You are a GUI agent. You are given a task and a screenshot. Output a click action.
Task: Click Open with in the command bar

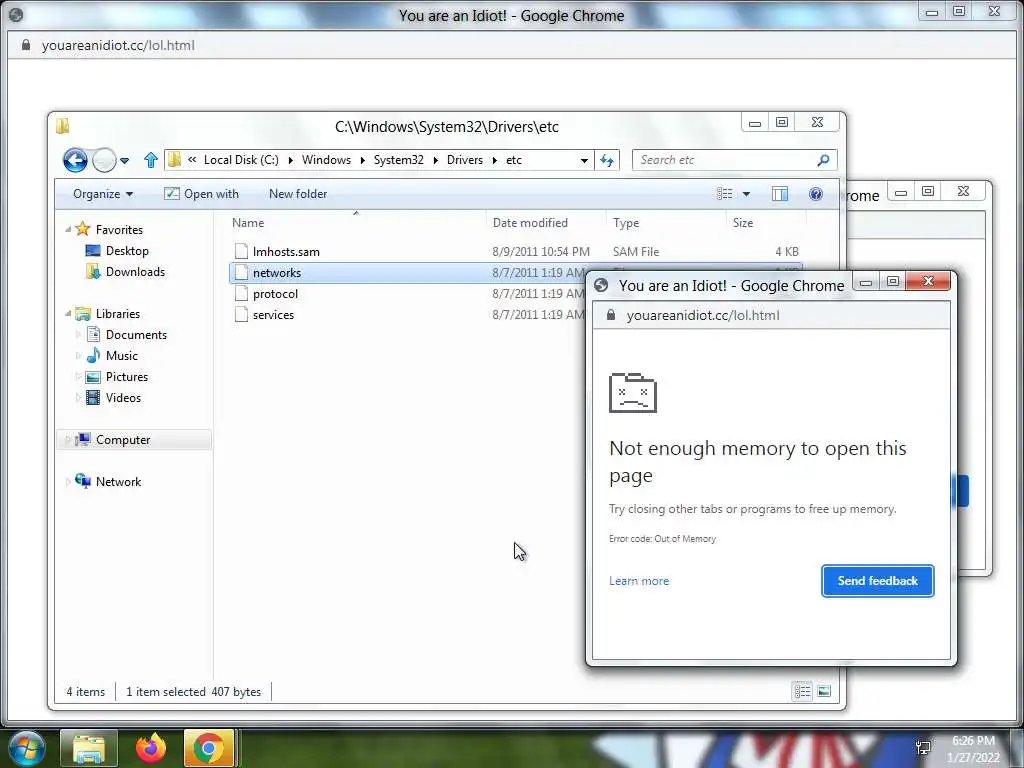click(x=201, y=194)
